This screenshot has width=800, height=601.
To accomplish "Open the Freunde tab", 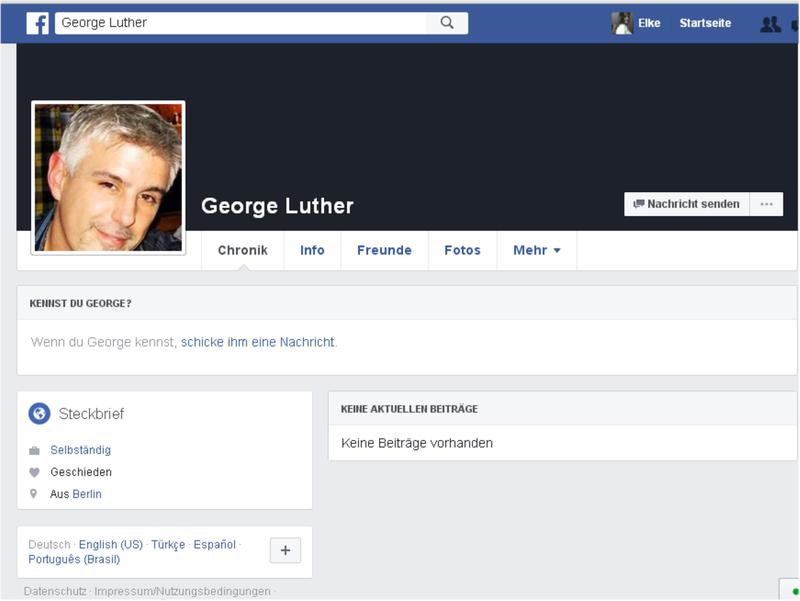I will [384, 250].
